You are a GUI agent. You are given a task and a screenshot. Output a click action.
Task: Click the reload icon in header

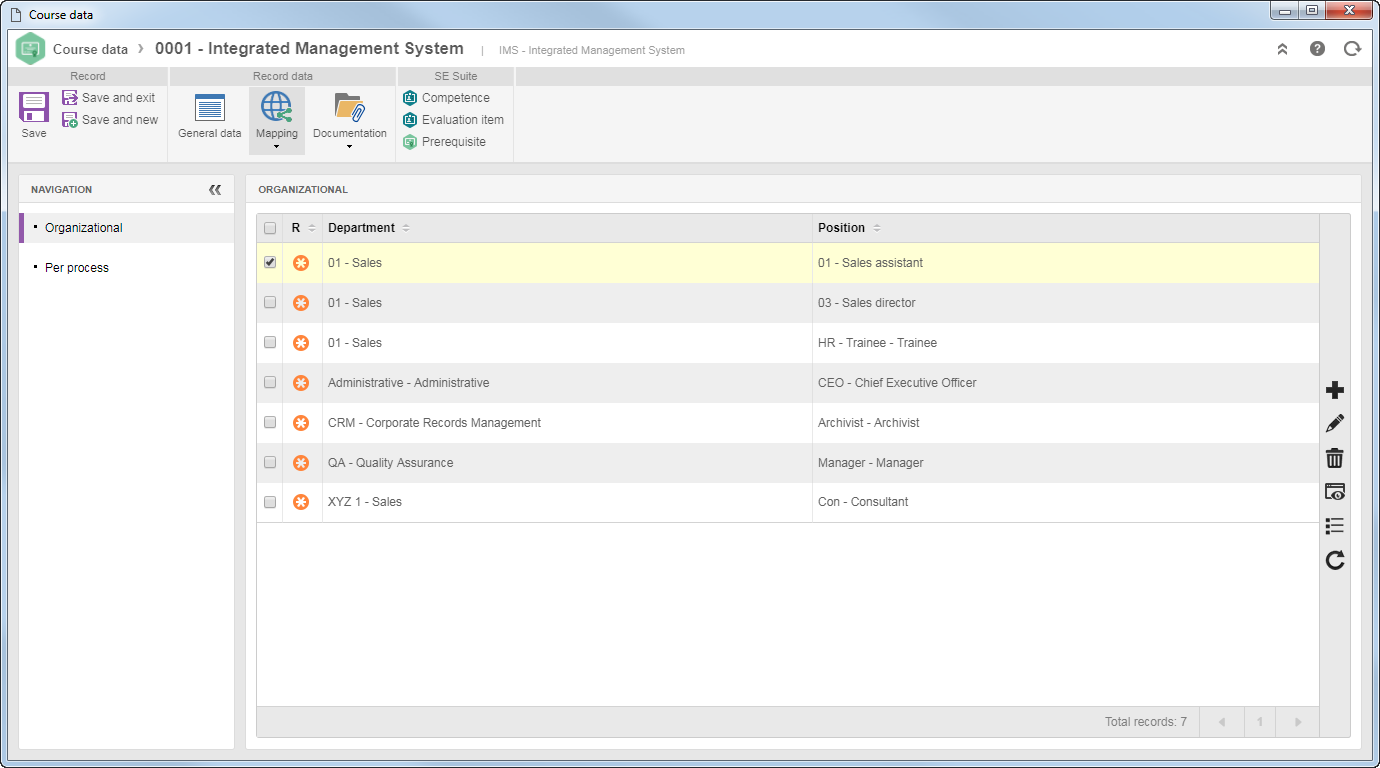pyautogui.click(x=1352, y=48)
